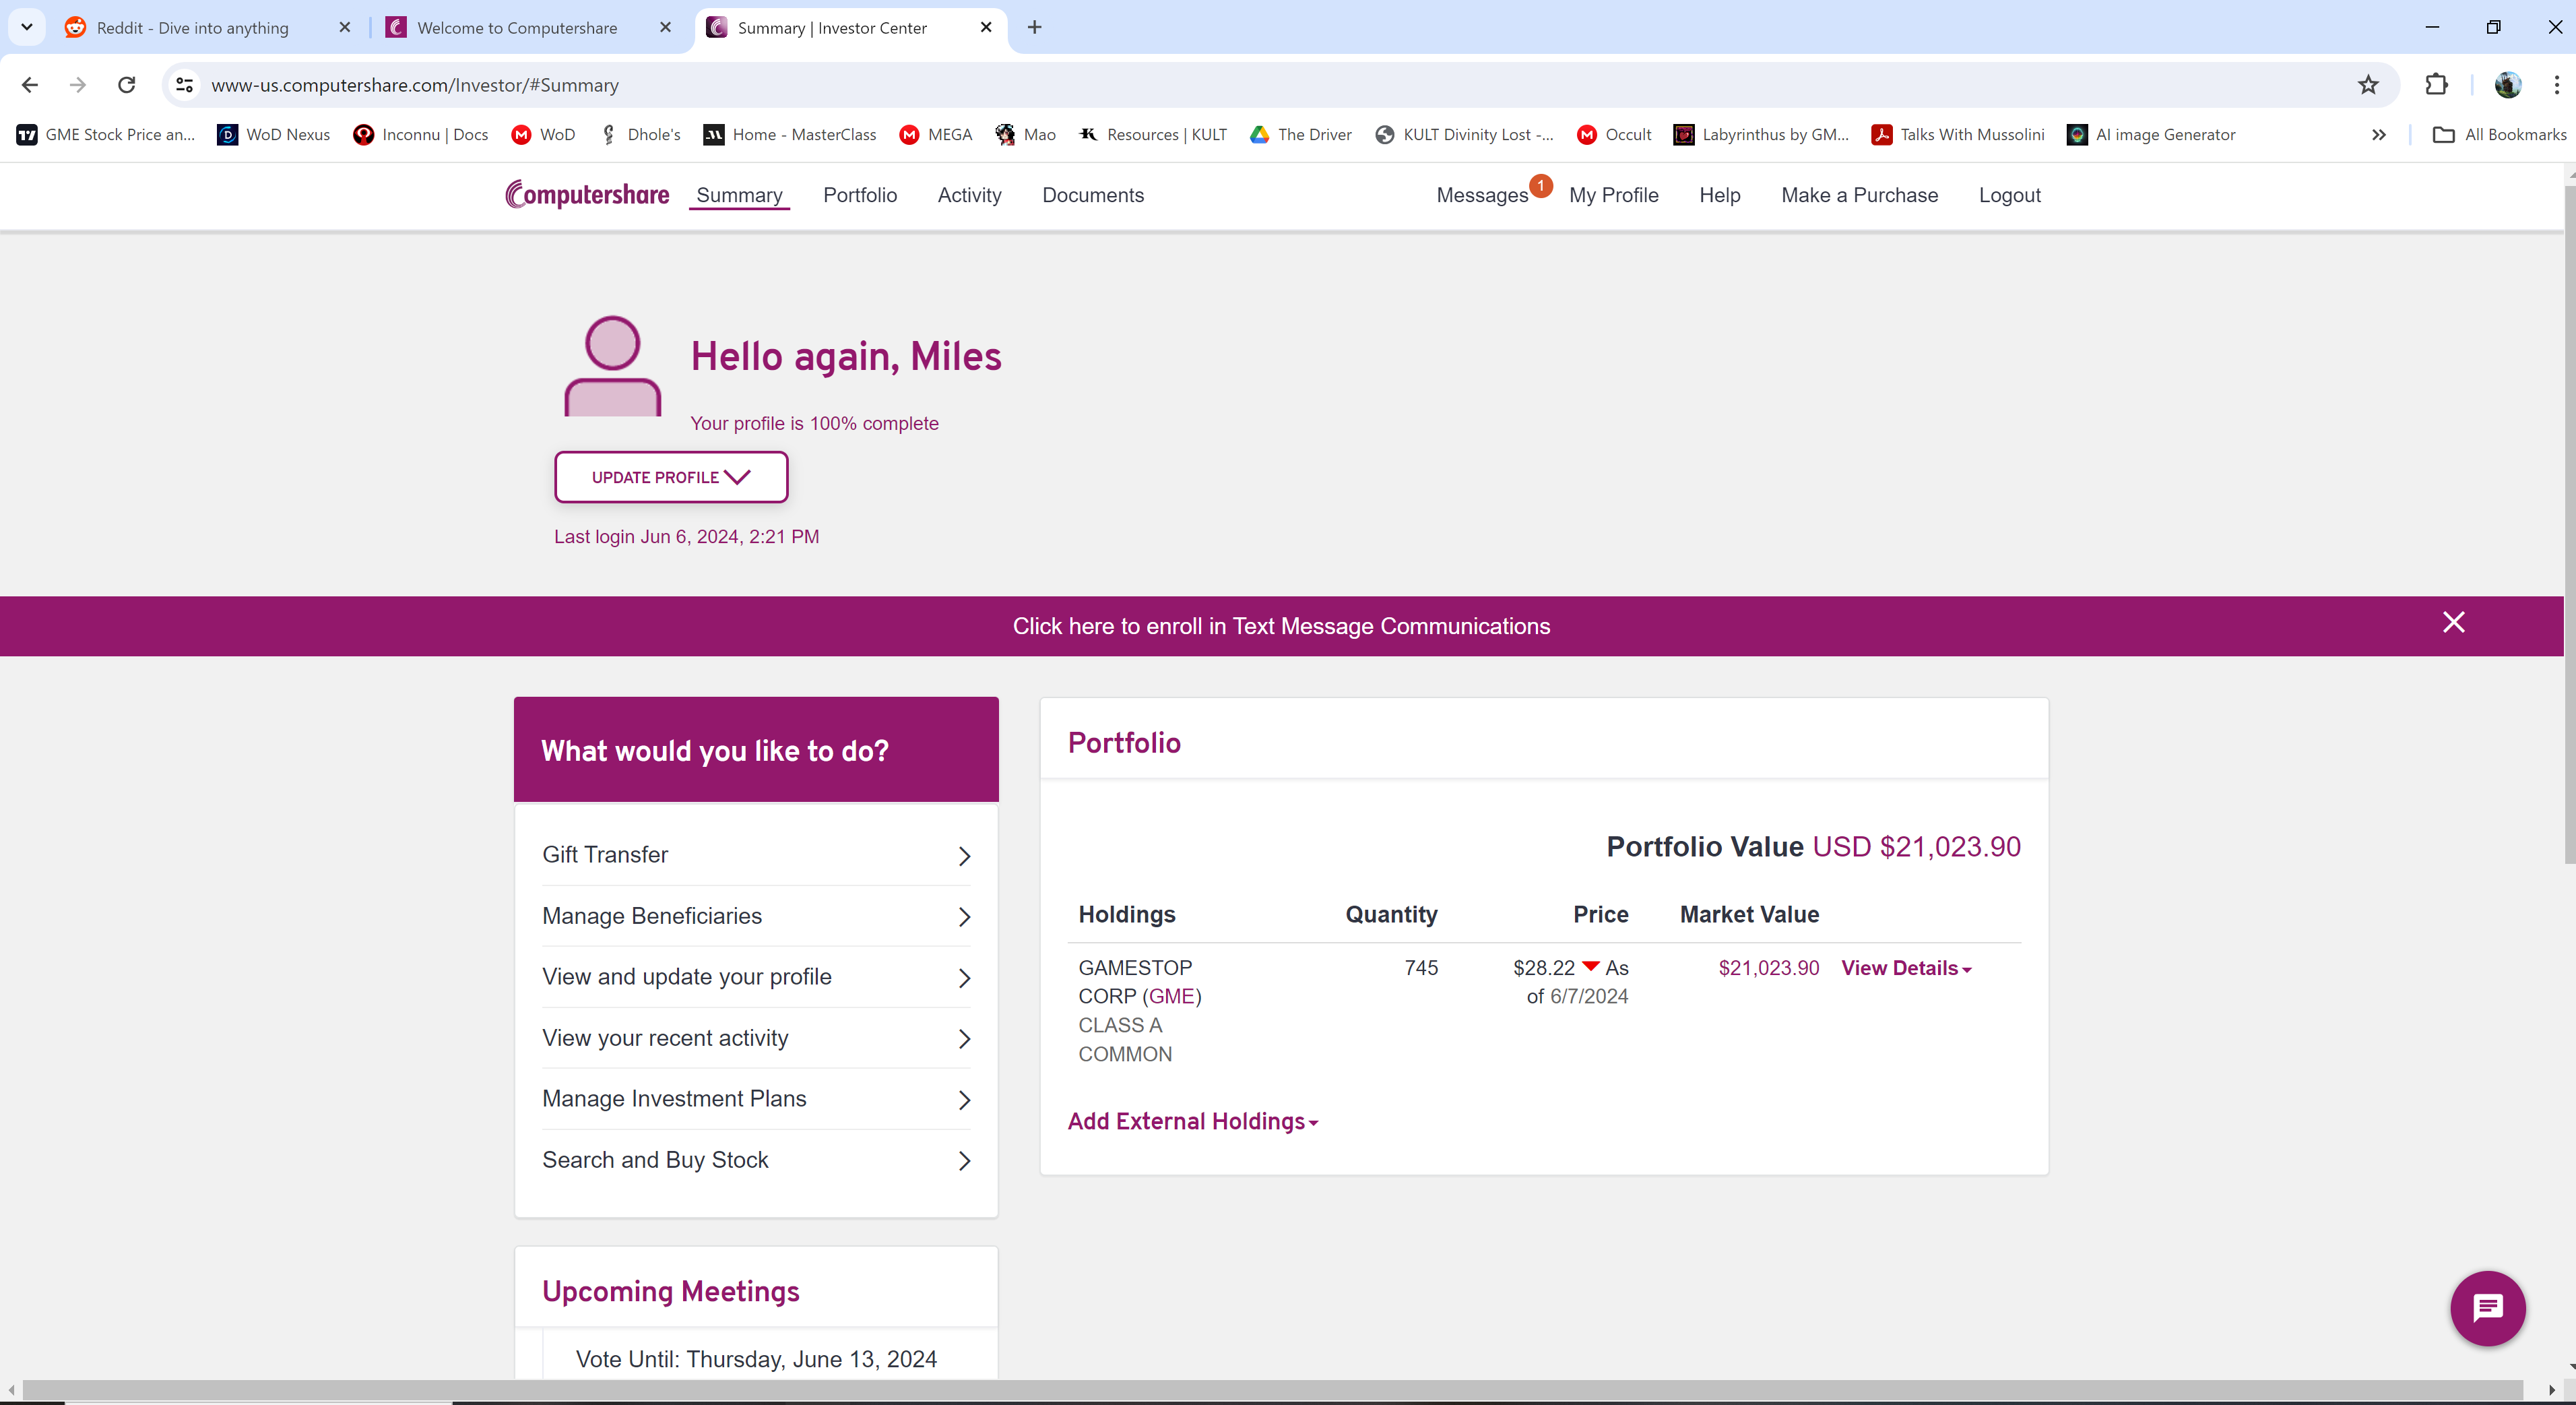
Task: Open the Mao bookmark
Action: point(1026,134)
